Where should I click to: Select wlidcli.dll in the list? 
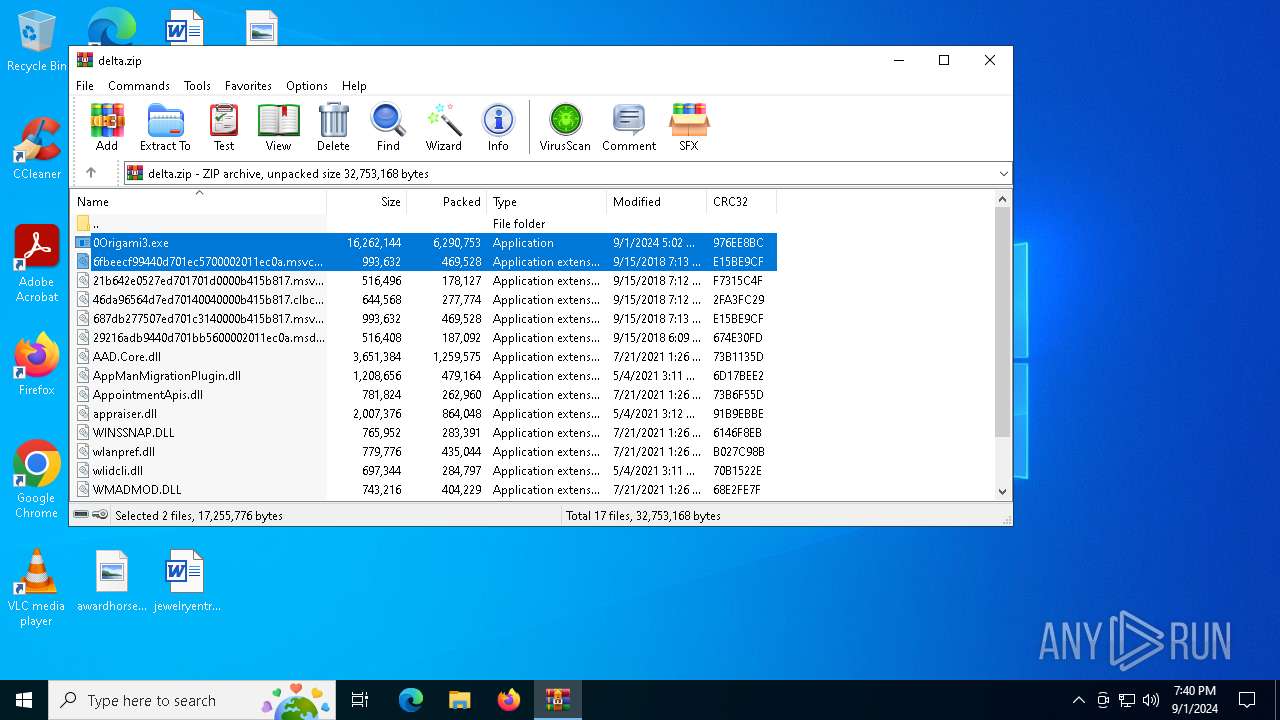pos(424,471)
